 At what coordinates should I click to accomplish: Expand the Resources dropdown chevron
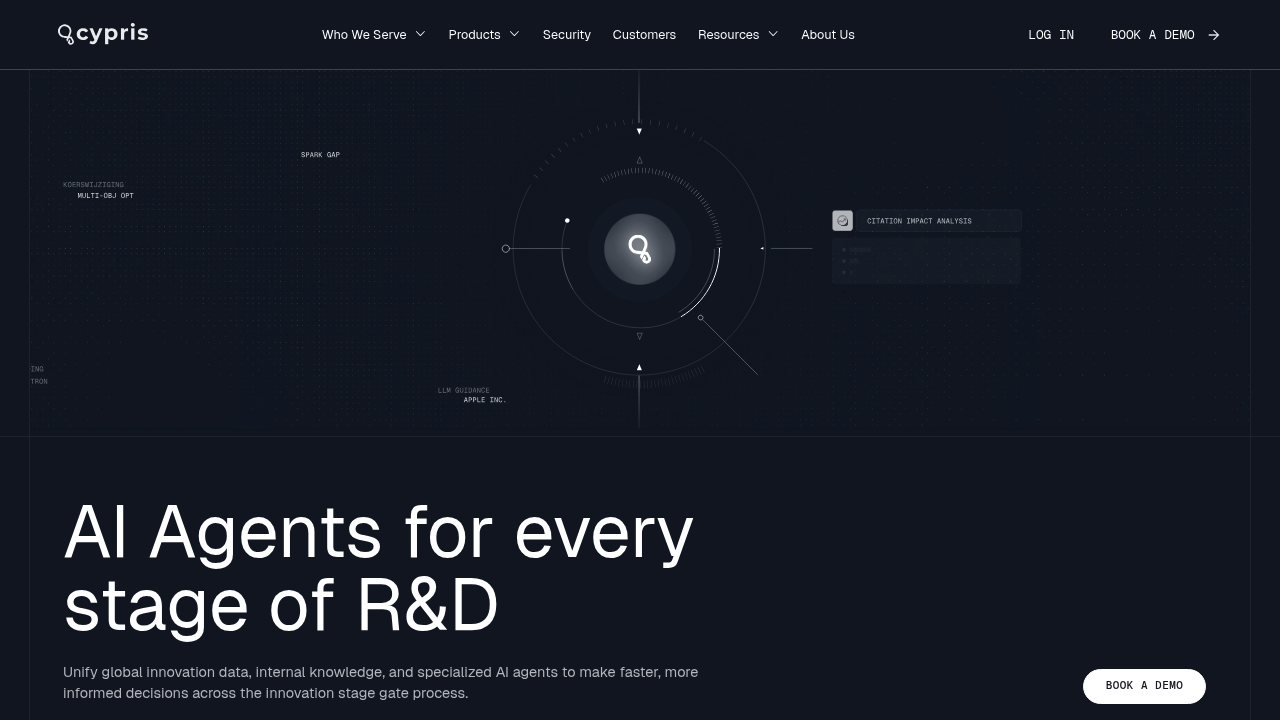773,34
